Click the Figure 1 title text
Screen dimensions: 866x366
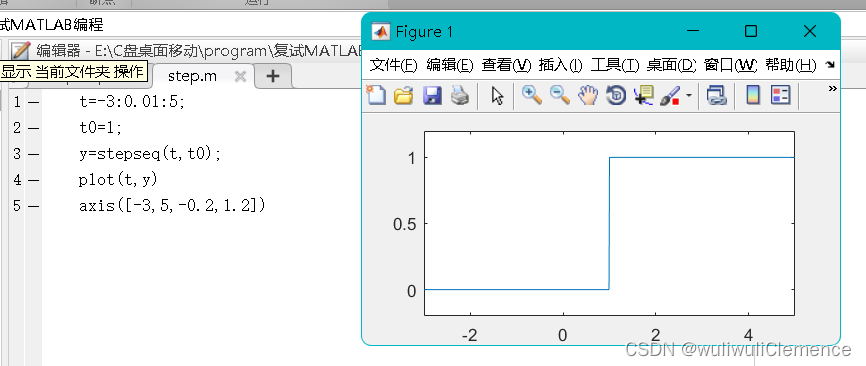(424, 32)
